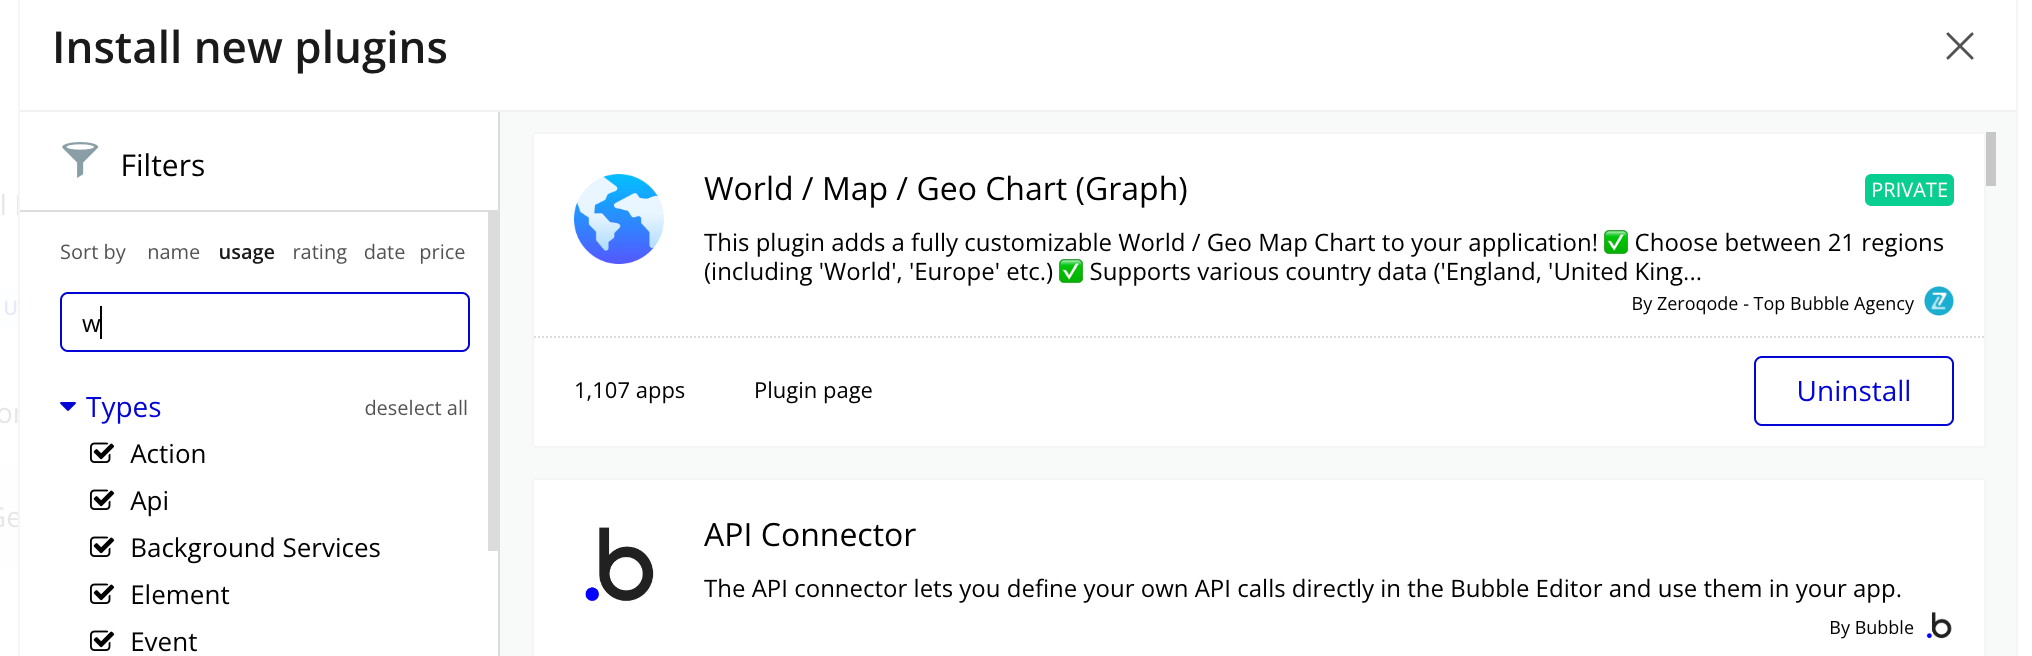Click the API Connector Bubble logo
The image size is (2032, 656).
tap(619, 565)
